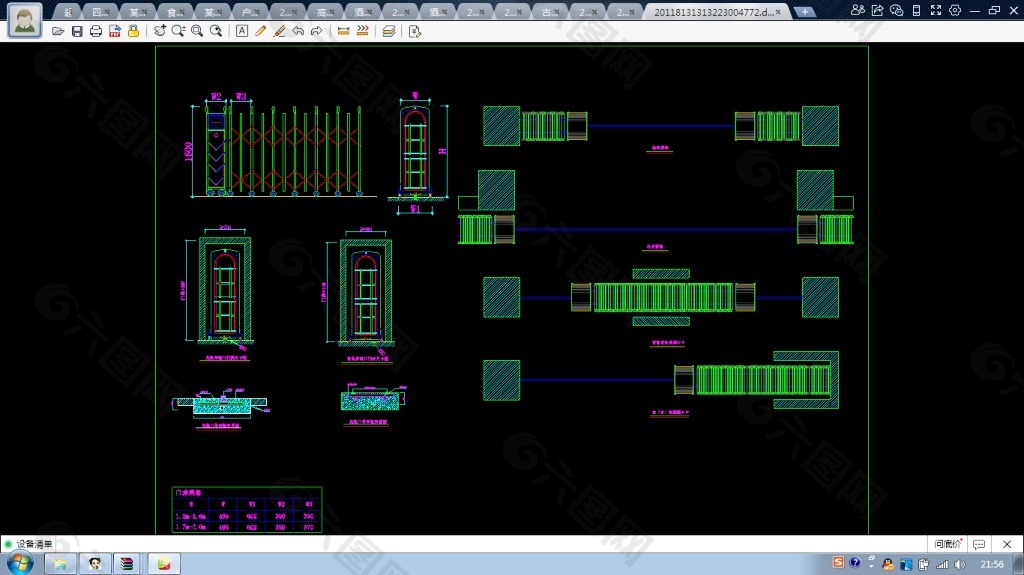Open a new tab with plus button
Image resolution: width=1024 pixels, height=575 pixels.
tap(805, 12)
